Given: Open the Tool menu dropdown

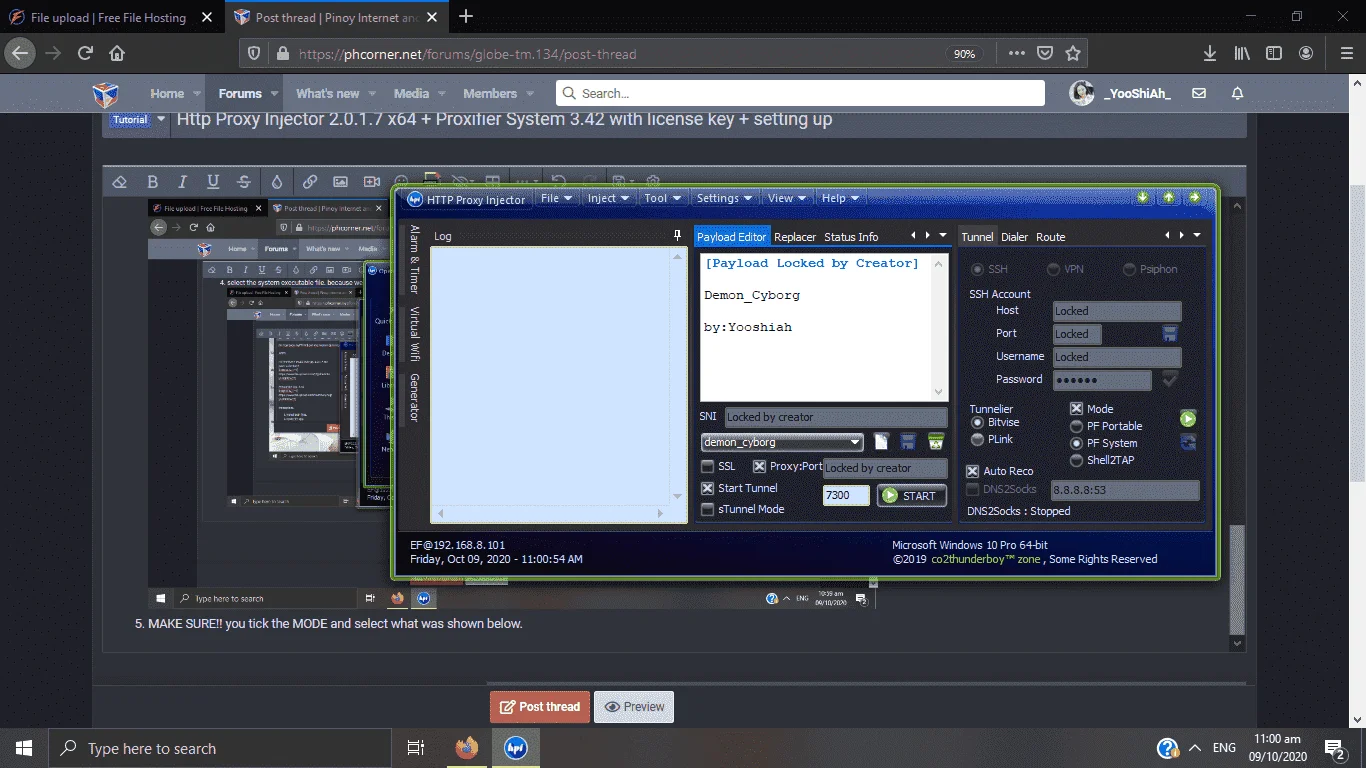Looking at the screenshot, I should point(662,198).
